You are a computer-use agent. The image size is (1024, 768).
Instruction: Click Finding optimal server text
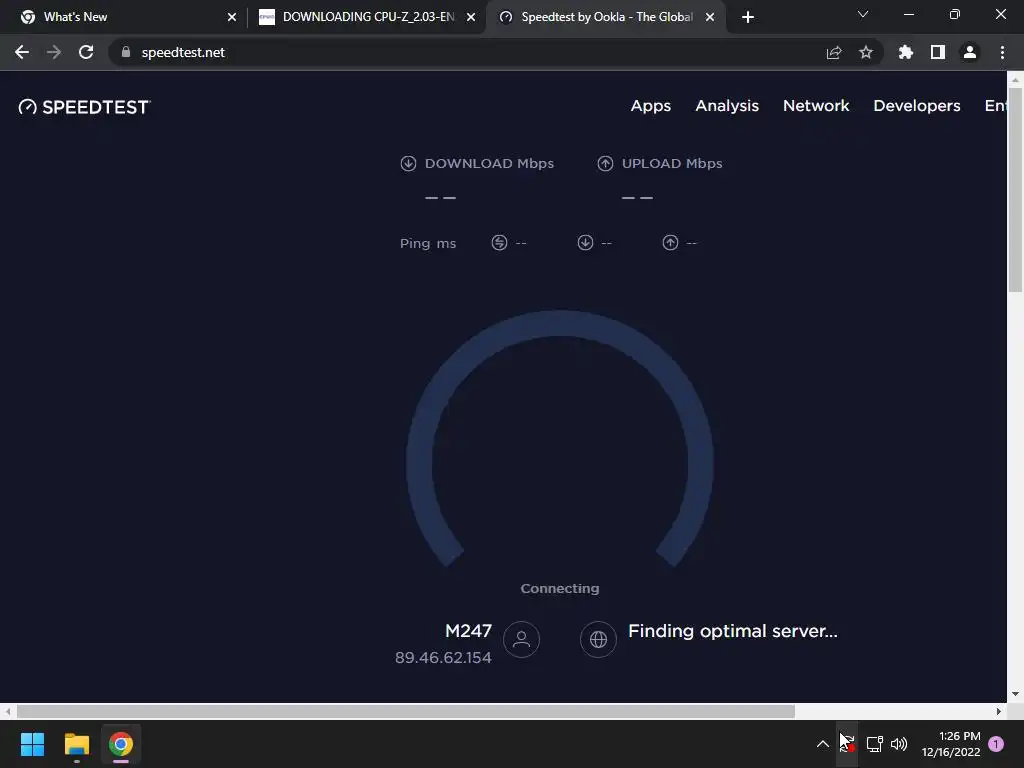(x=733, y=632)
